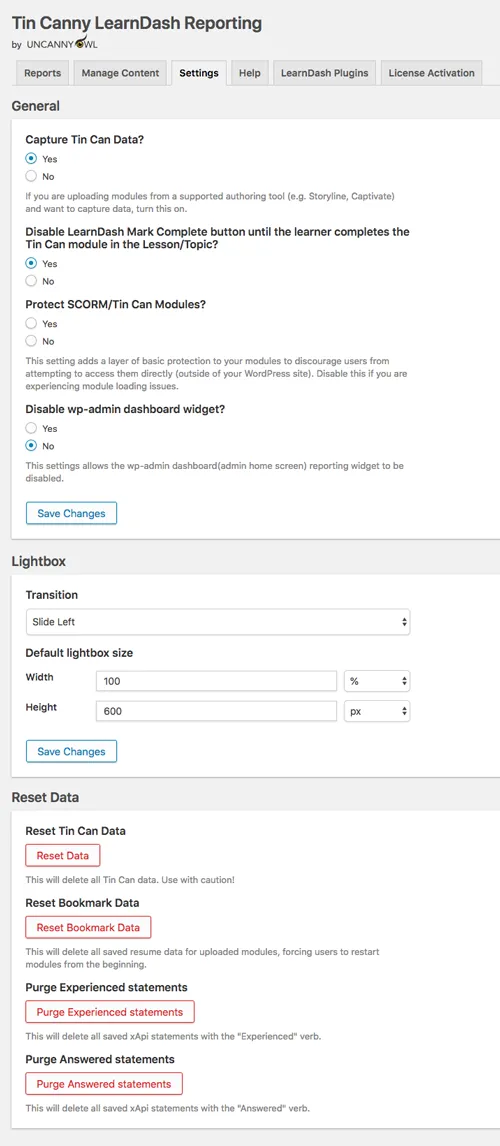
Task: Click the Purge Experienced statements button
Action: coord(110,1012)
